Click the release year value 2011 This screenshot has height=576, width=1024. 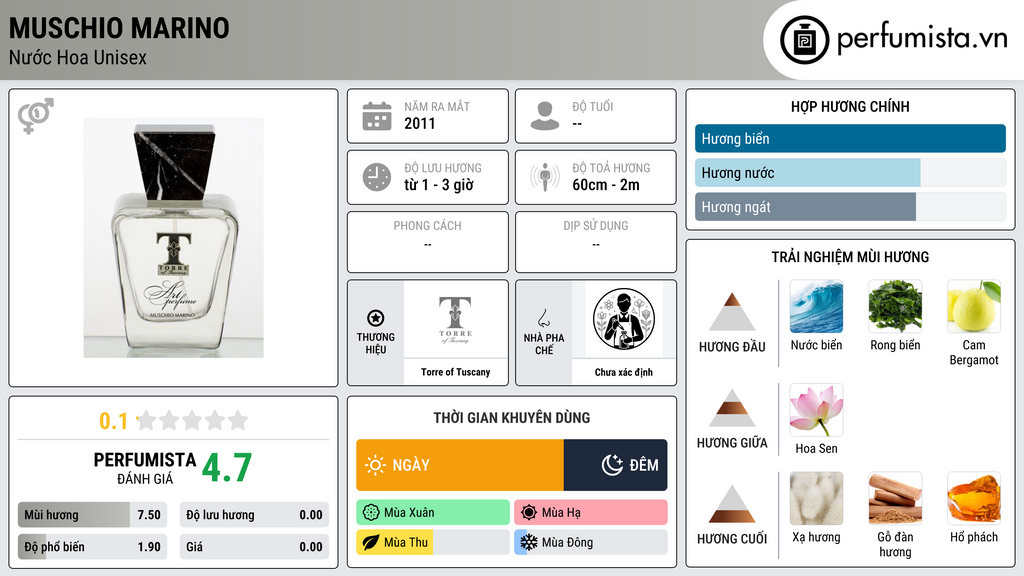click(x=420, y=123)
